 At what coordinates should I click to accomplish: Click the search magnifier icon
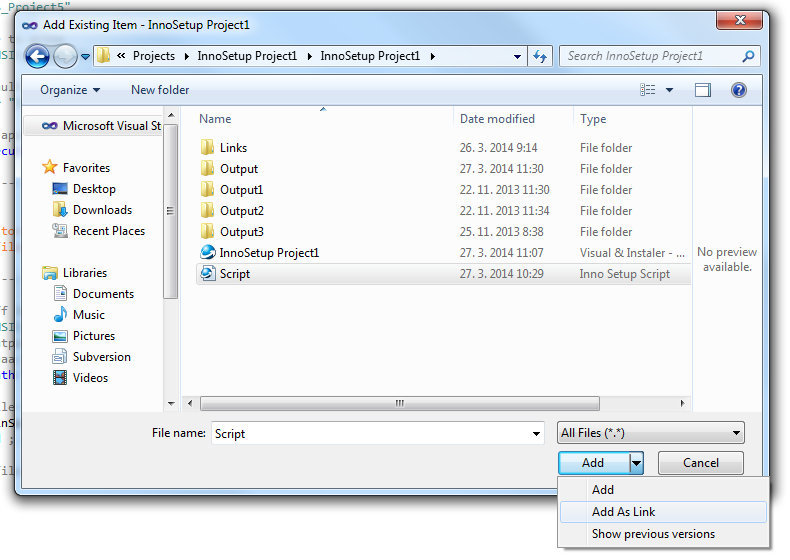pos(749,56)
